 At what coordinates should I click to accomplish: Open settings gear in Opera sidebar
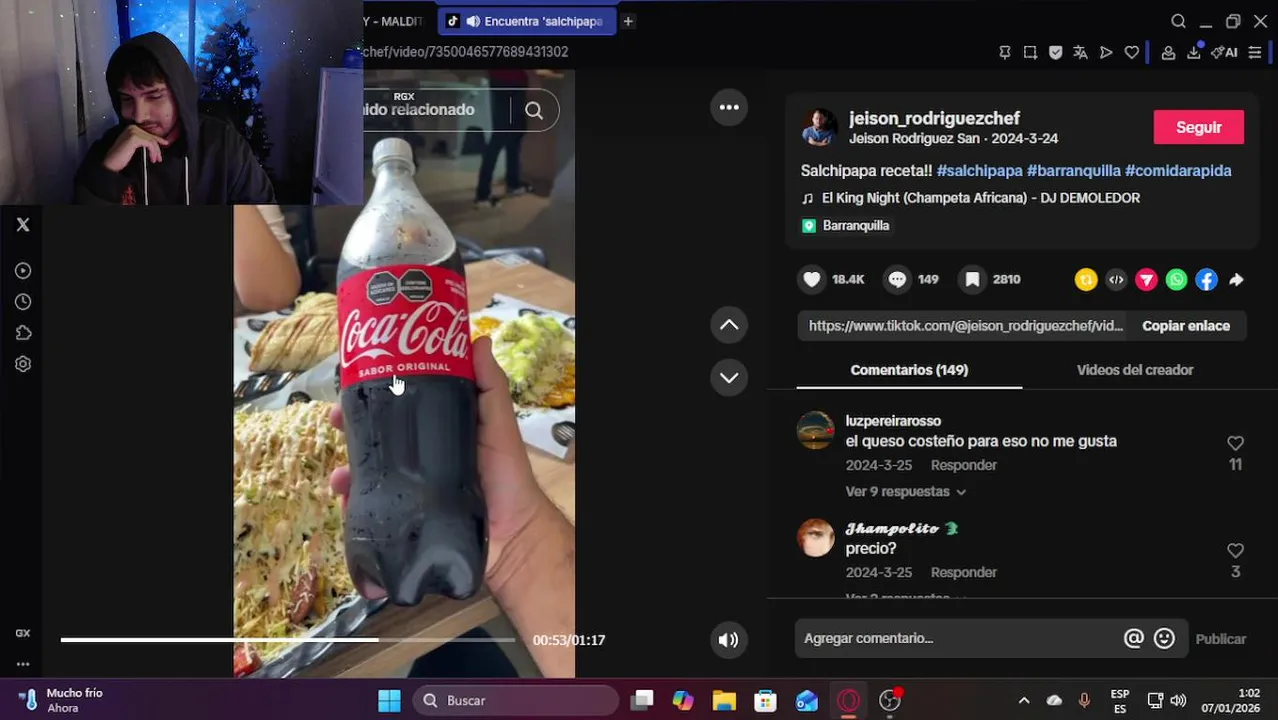(23, 364)
